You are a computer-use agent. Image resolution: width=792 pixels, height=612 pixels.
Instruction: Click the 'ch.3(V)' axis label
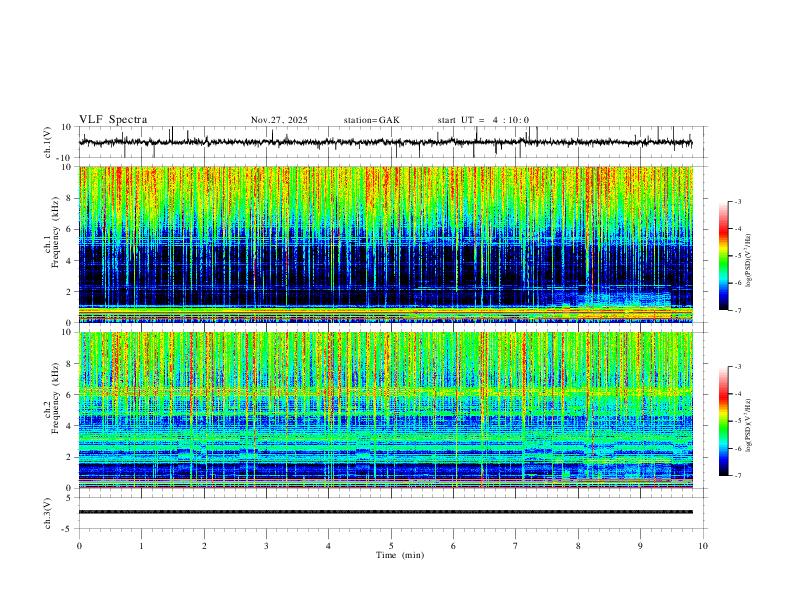pos(48,513)
